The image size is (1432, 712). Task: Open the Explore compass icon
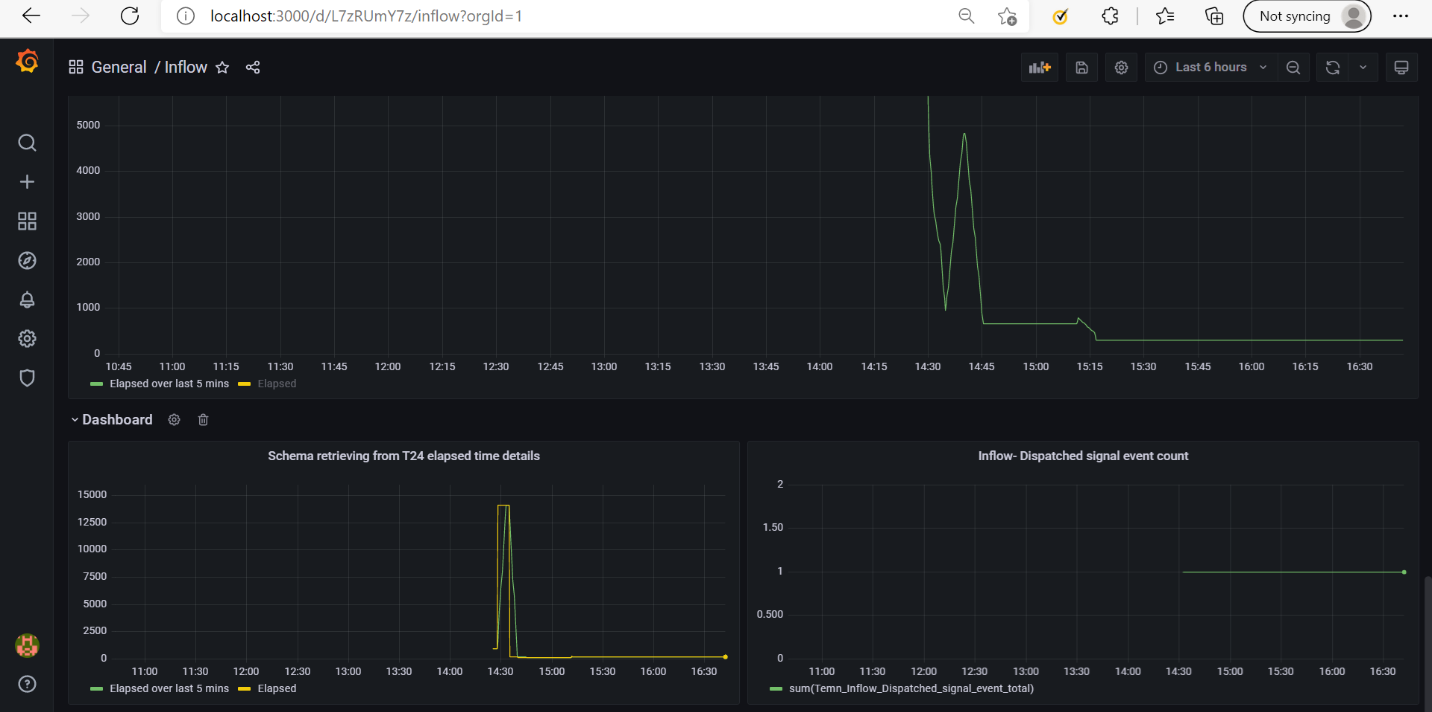(x=27, y=261)
